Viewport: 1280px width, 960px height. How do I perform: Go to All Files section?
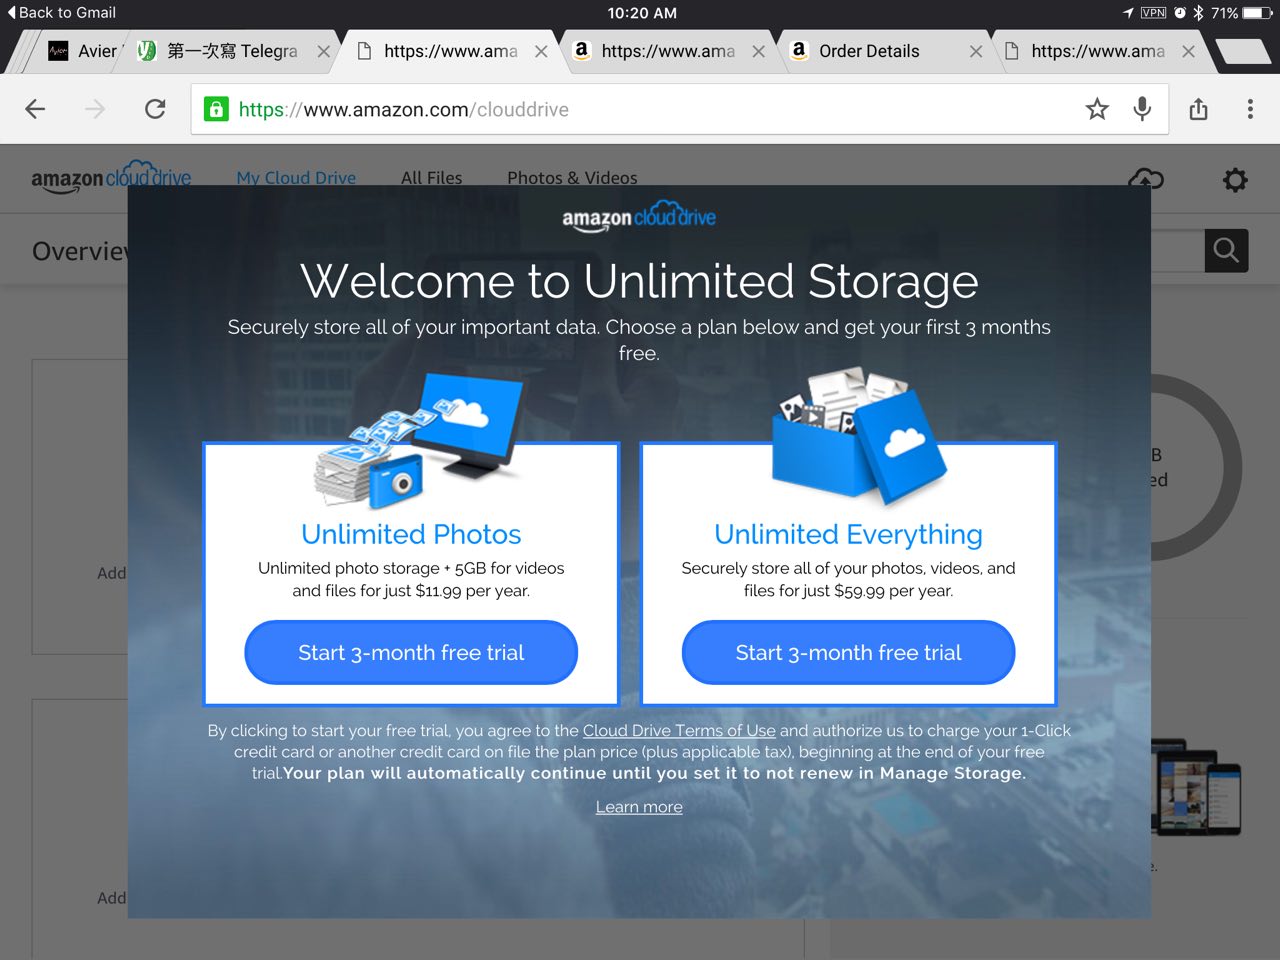point(432,178)
